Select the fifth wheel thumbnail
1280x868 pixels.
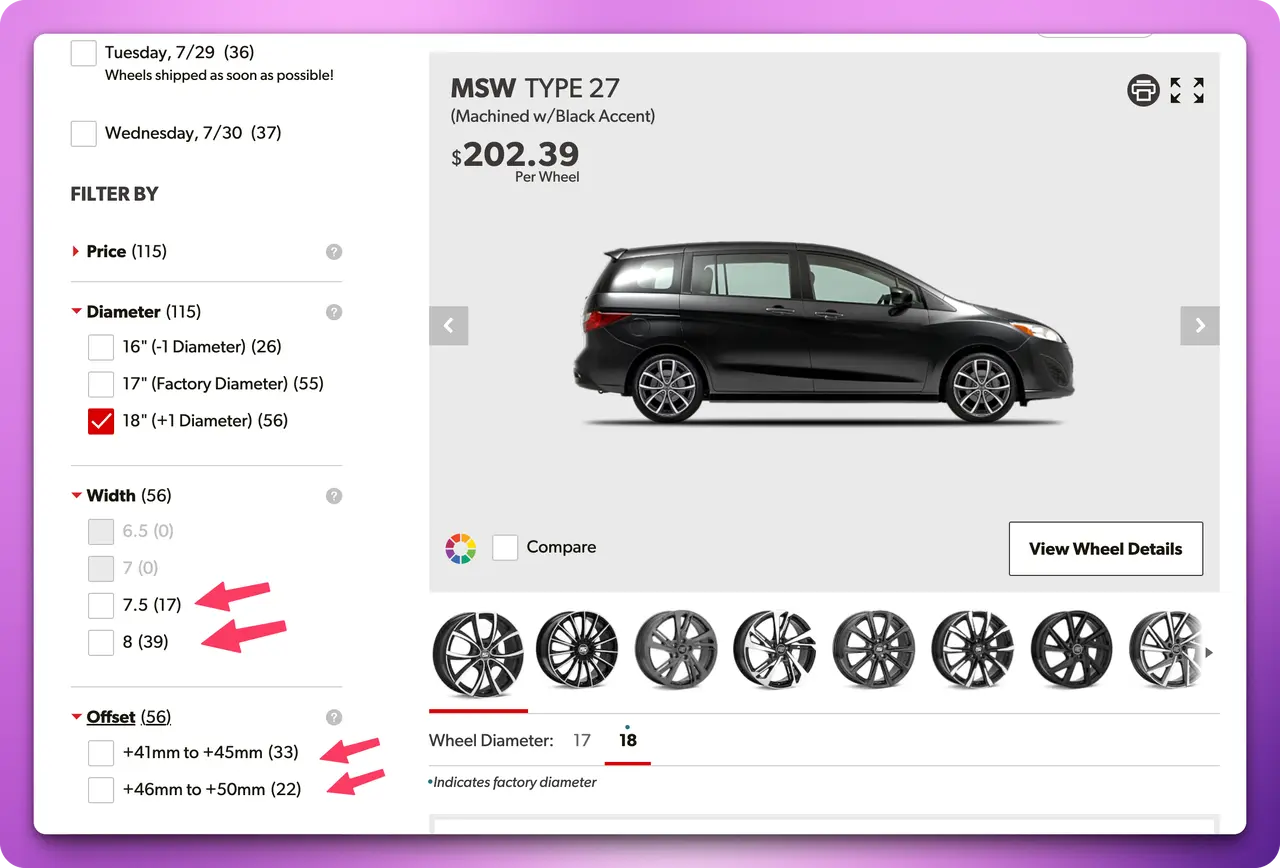click(874, 650)
